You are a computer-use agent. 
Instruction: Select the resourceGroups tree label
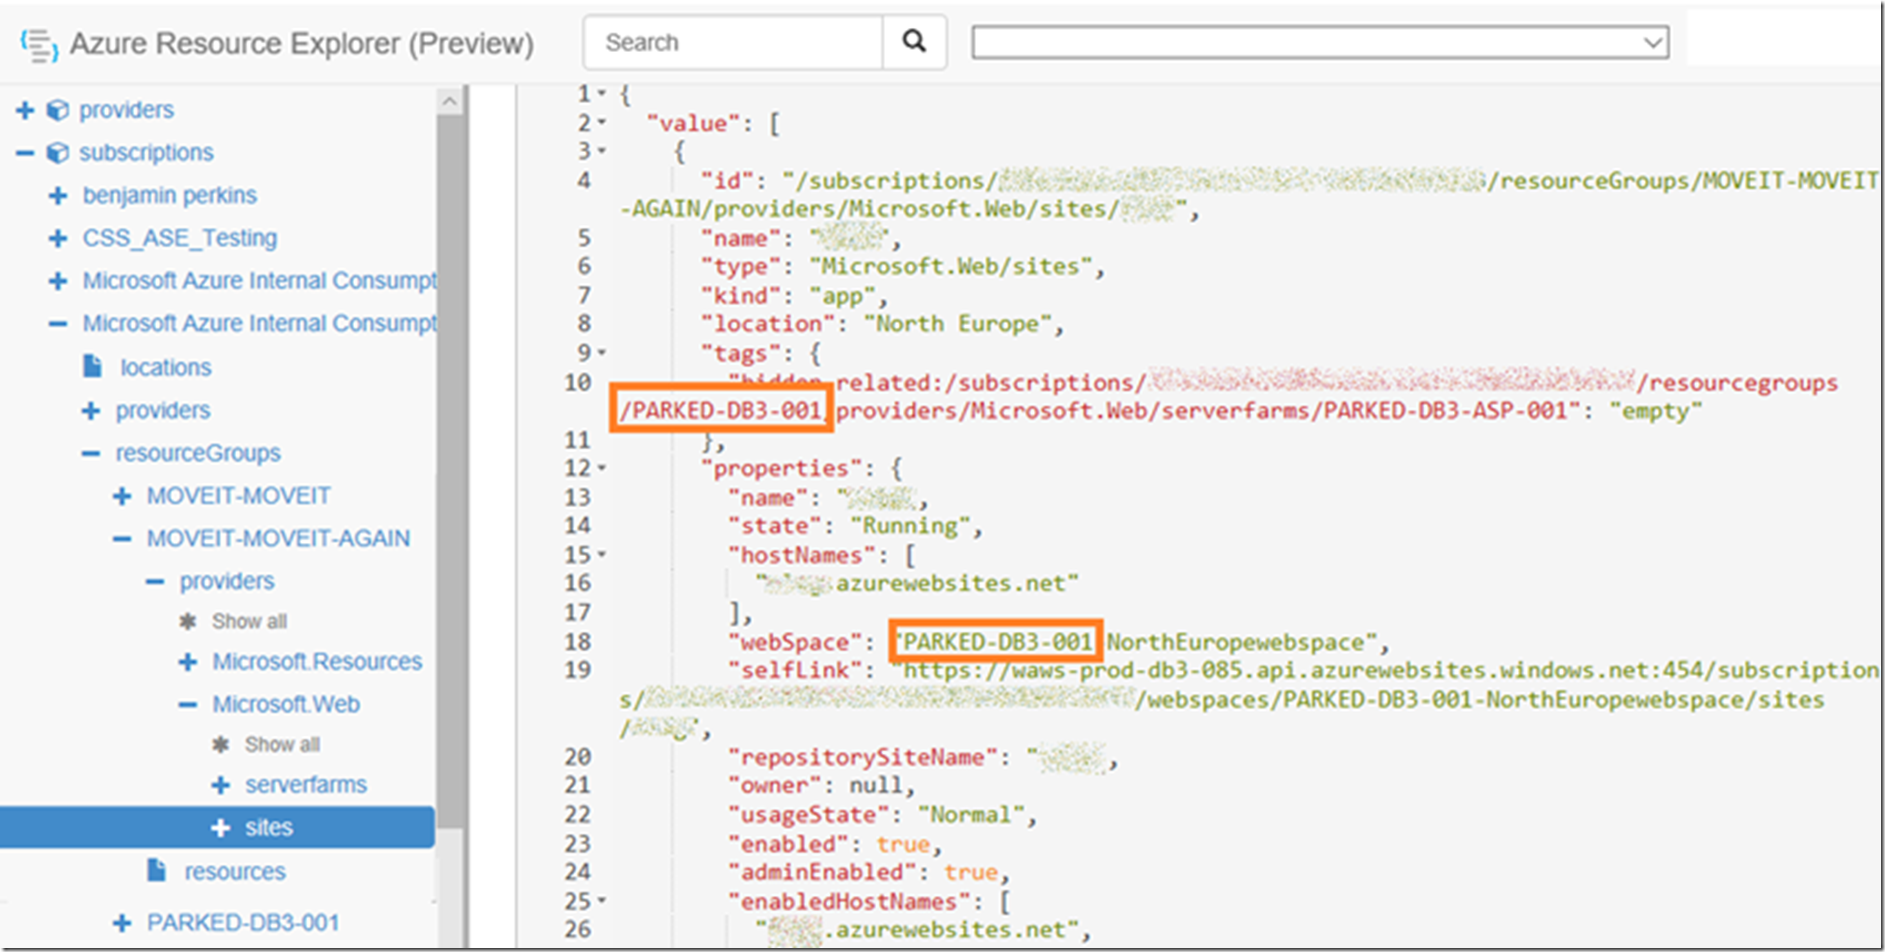(x=198, y=453)
